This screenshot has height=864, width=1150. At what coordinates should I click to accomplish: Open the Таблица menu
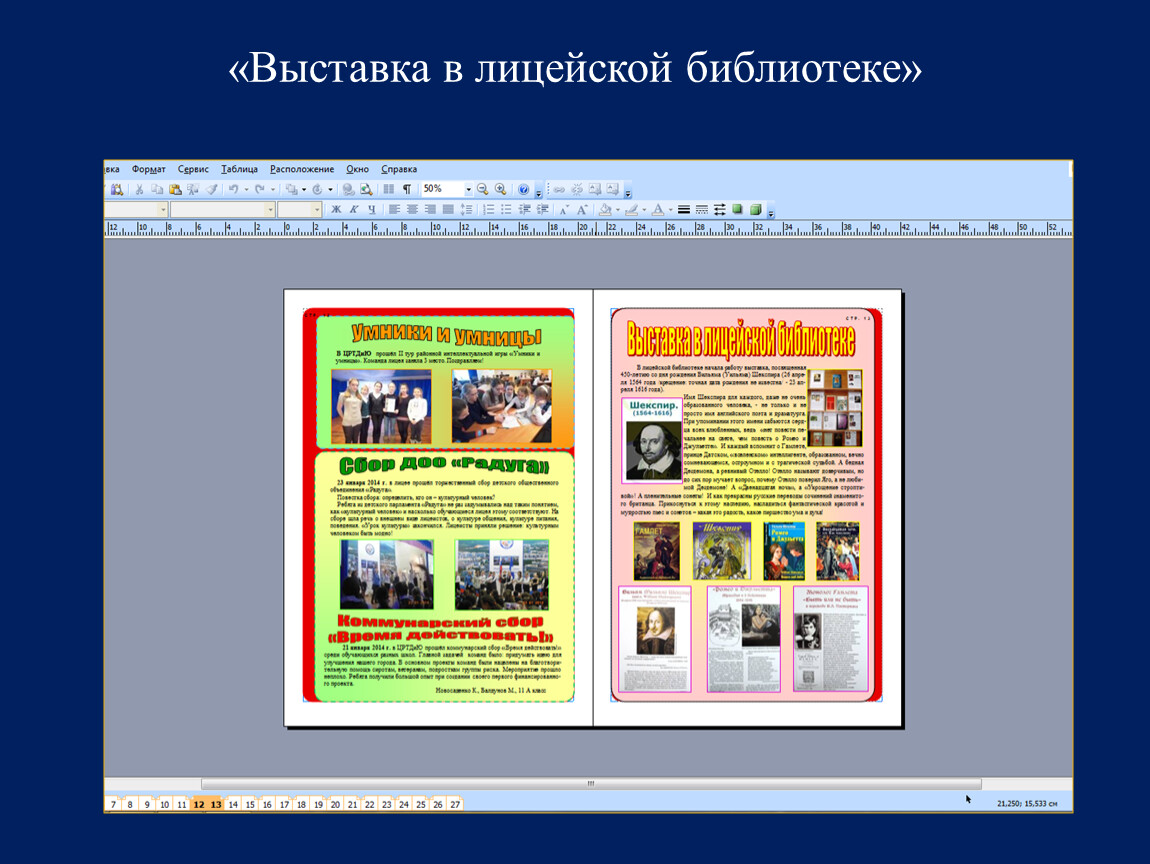[240, 169]
